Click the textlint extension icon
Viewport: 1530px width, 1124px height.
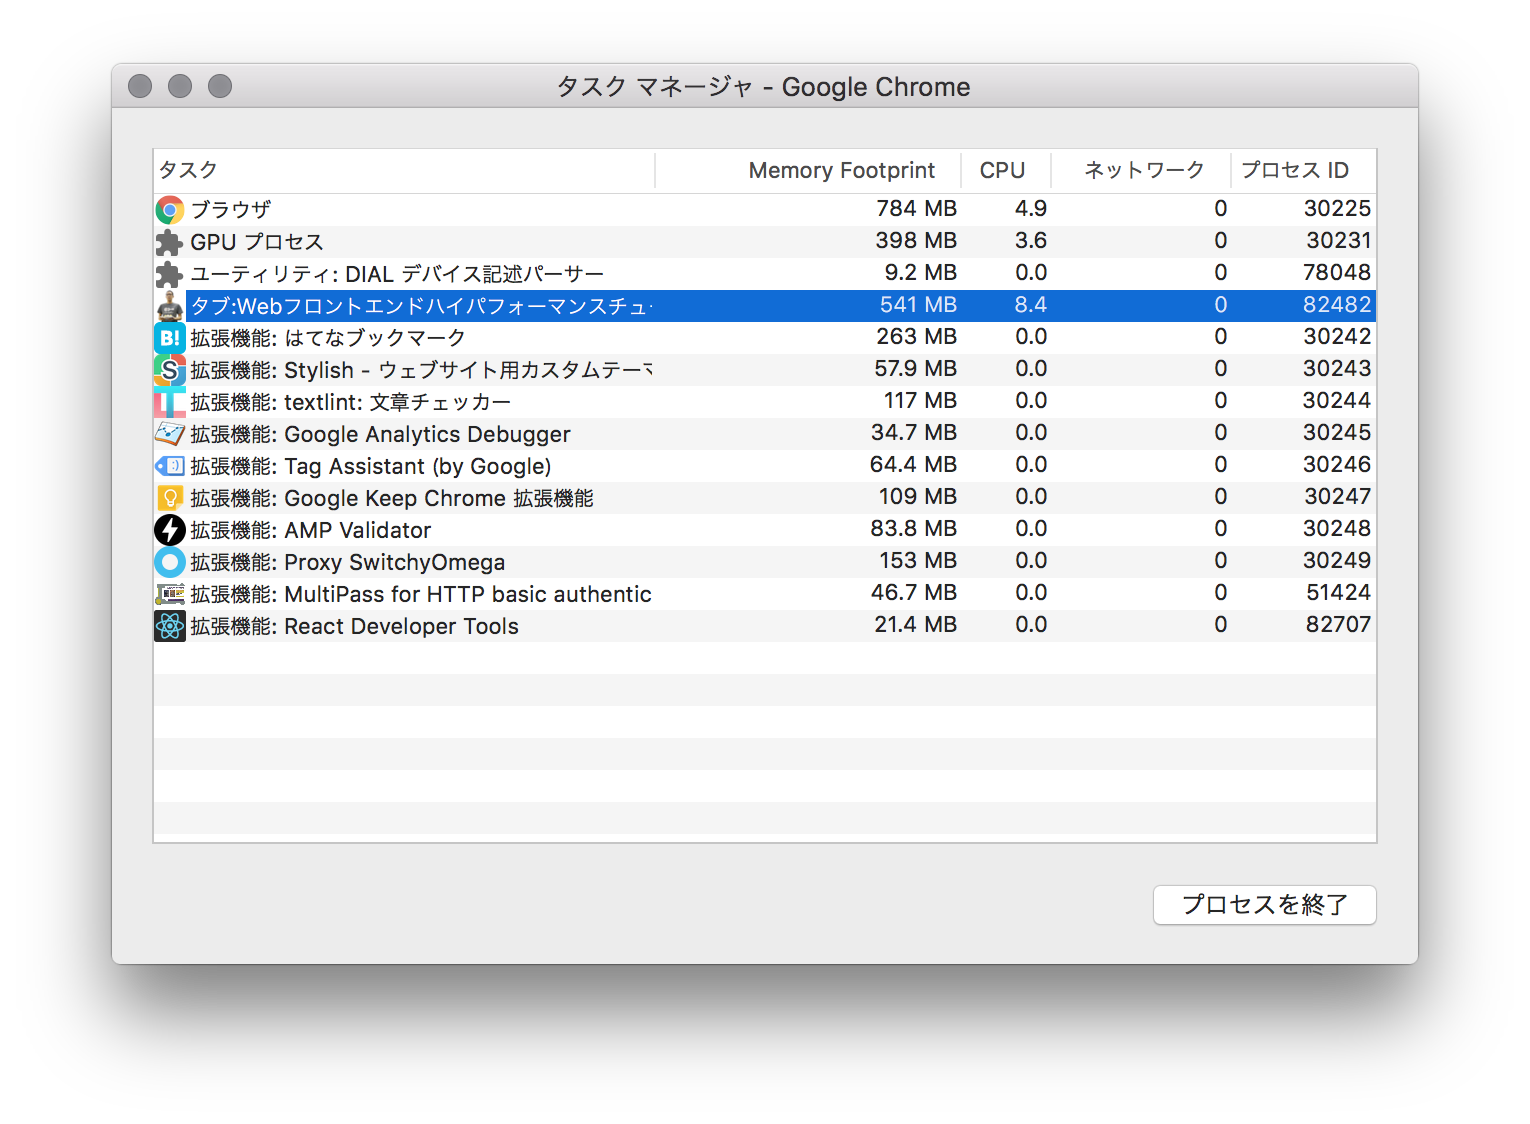(170, 402)
